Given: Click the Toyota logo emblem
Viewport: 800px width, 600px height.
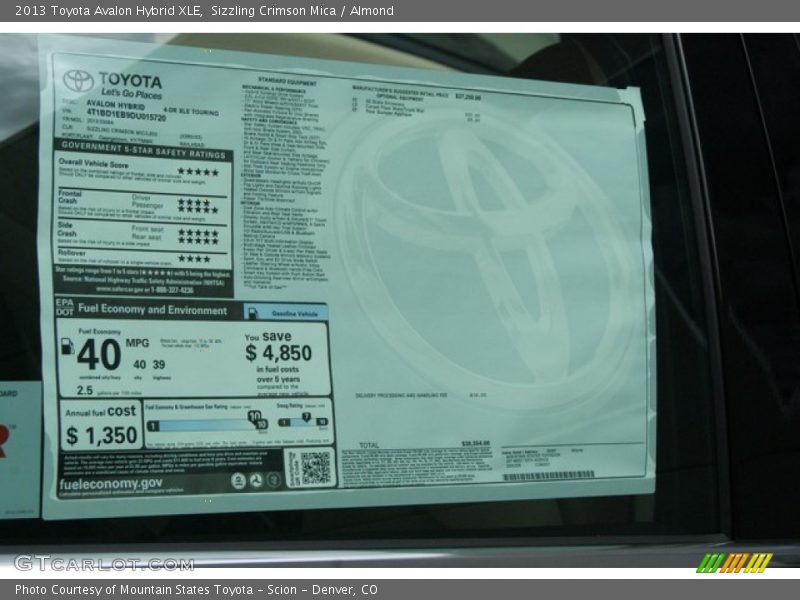Looking at the screenshot, I should click(77, 80).
